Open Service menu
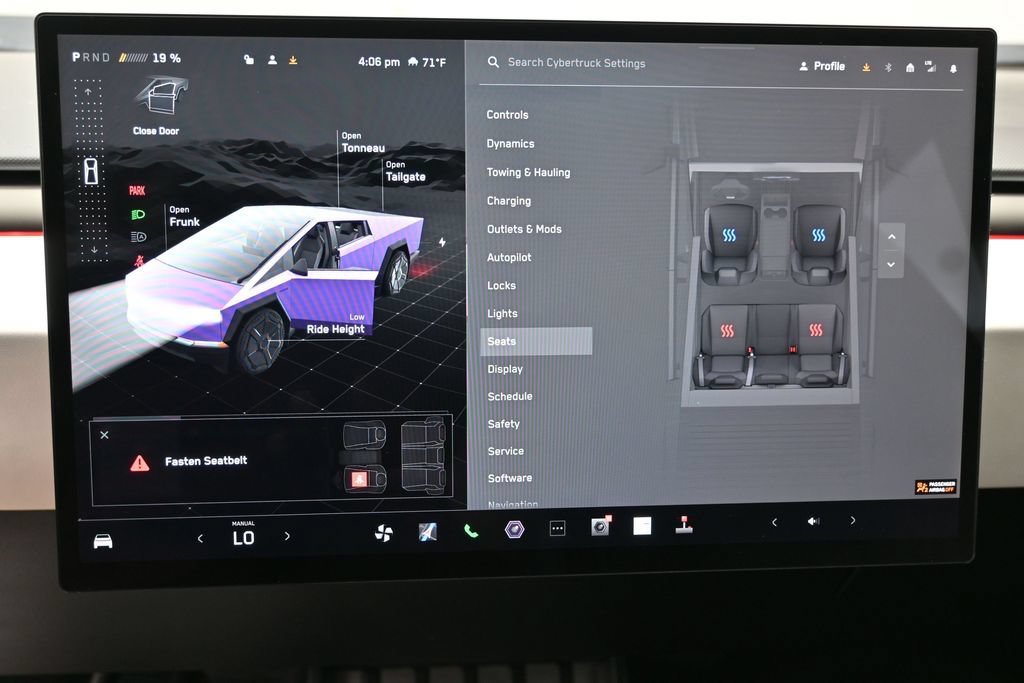 [x=505, y=451]
